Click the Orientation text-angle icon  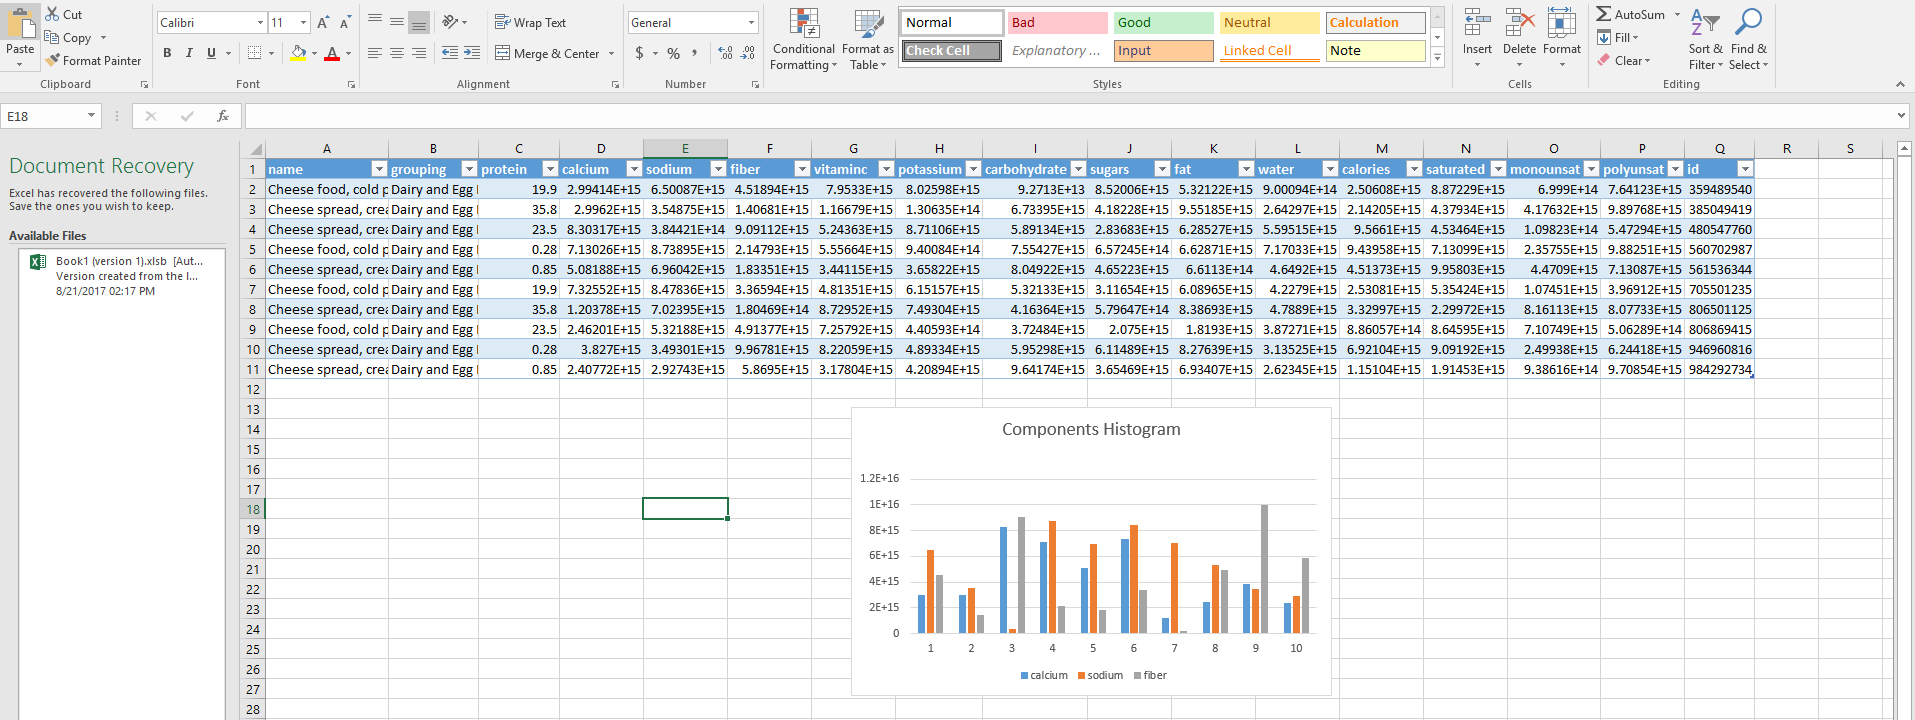450,22
